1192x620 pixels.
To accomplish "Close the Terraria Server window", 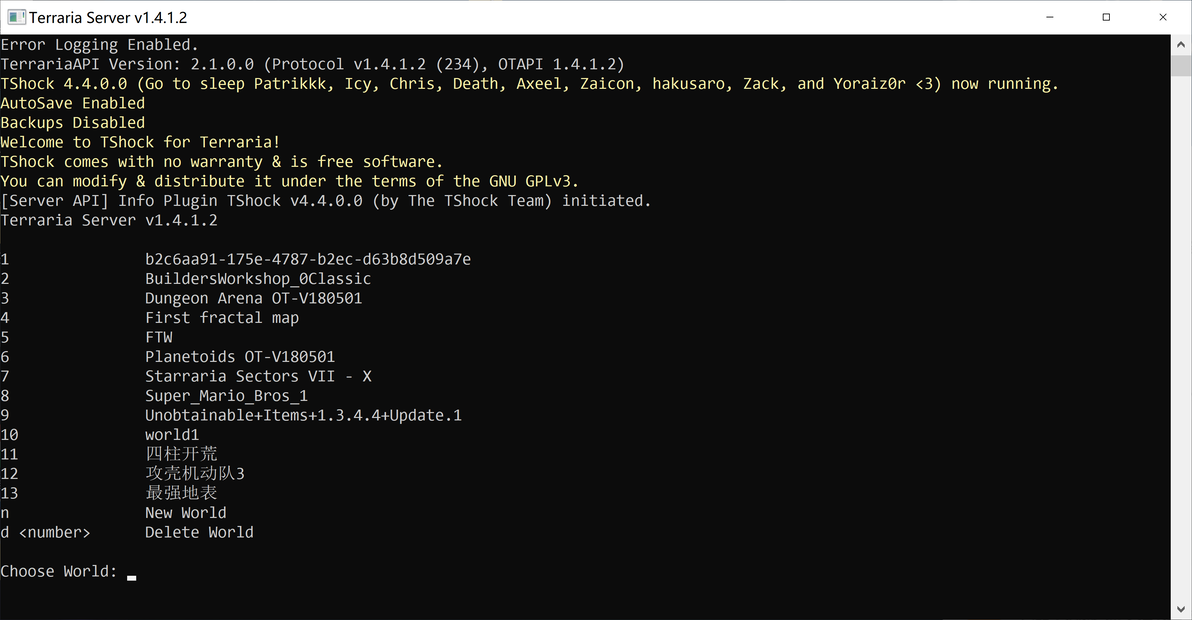I will tap(1163, 17).
